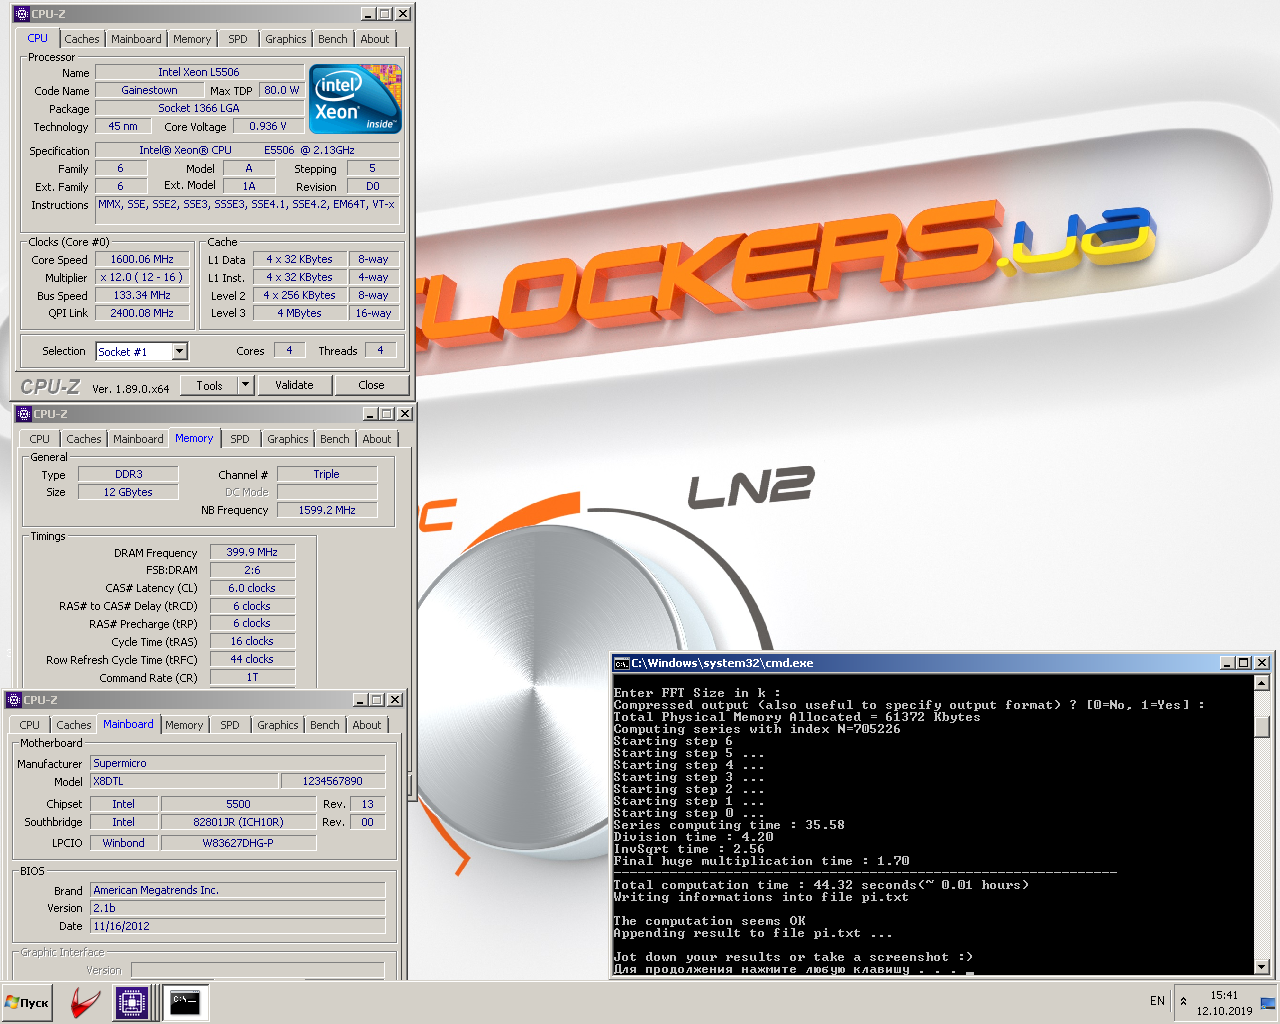Viewport: 1280px width, 1024px height.
Task: Click the Validate button
Action: pos(294,385)
